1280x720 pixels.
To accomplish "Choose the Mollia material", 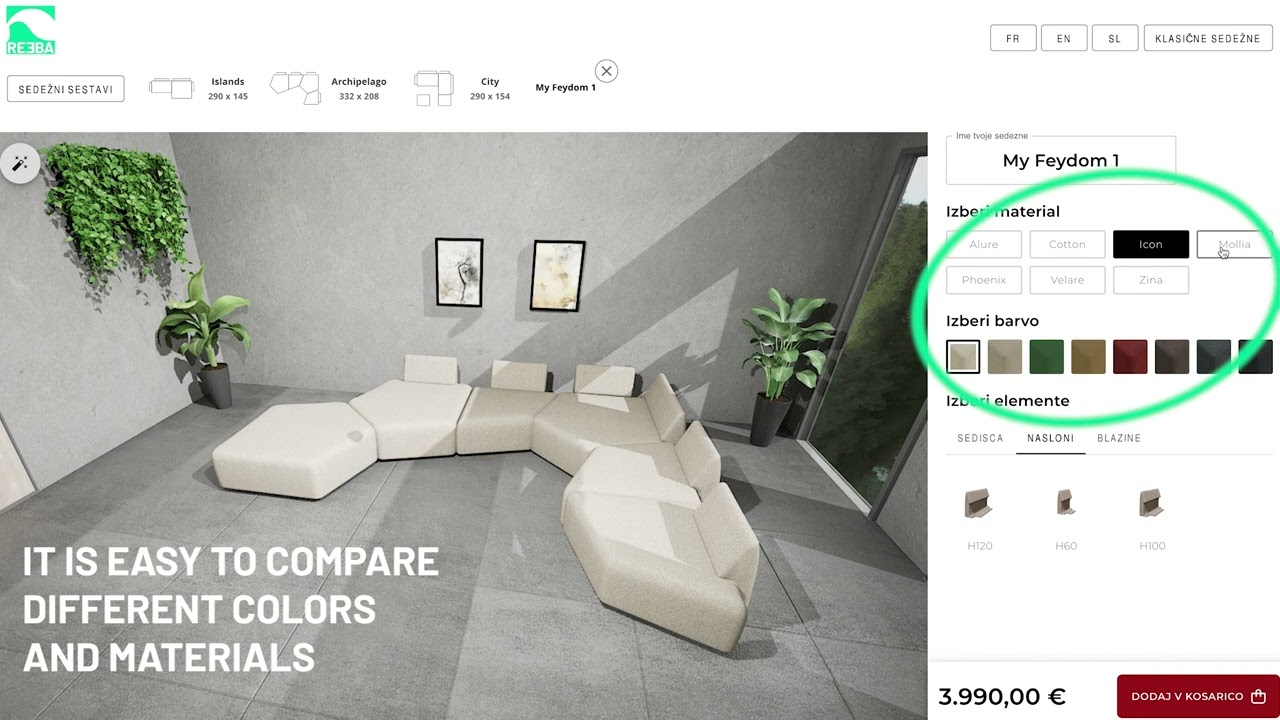I will point(1234,244).
